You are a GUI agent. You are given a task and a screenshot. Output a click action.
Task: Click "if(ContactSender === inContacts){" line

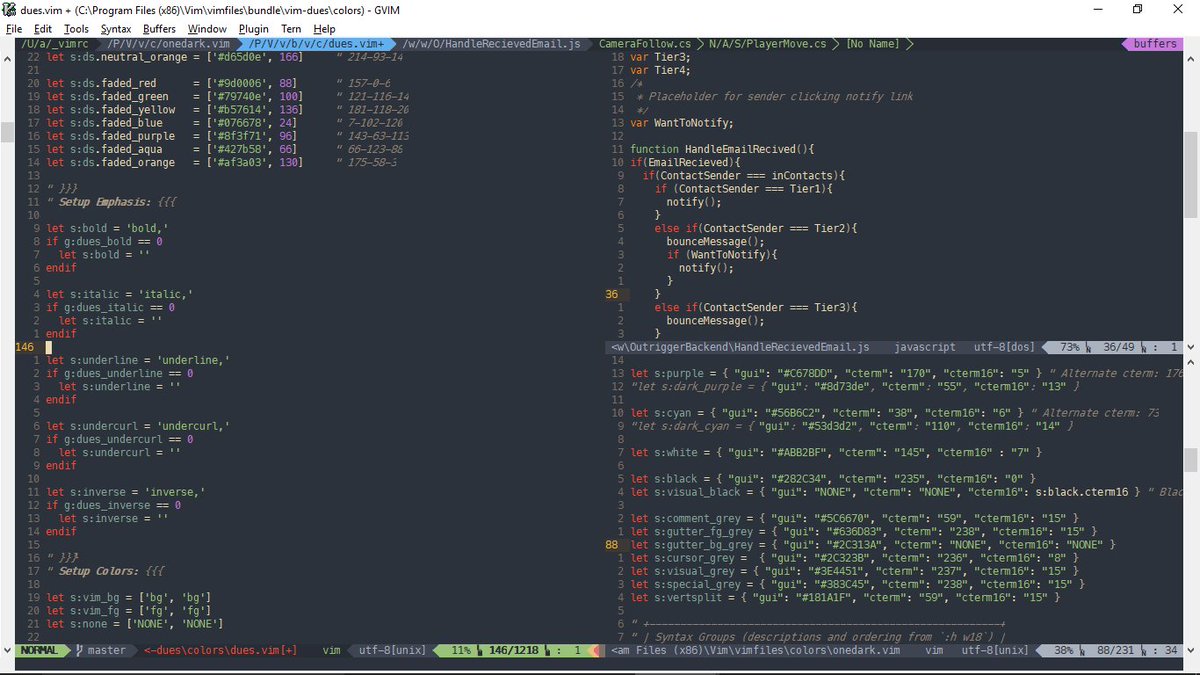point(744,175)
